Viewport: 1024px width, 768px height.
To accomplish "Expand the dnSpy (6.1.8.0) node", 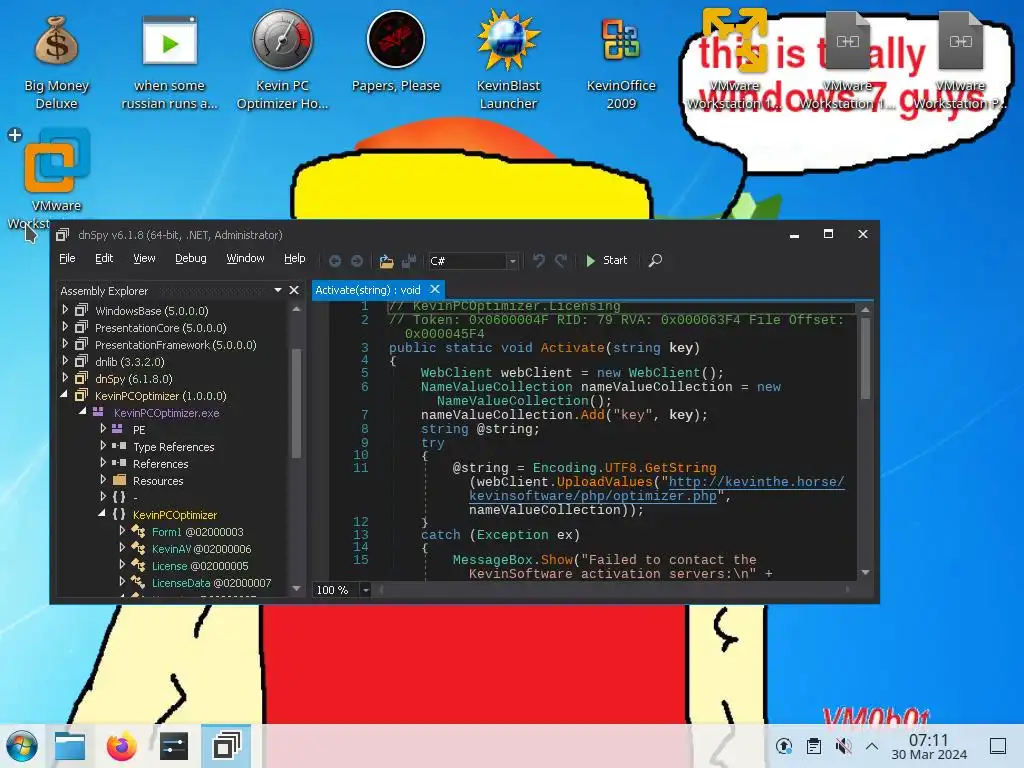I will (x=65, y=377).
